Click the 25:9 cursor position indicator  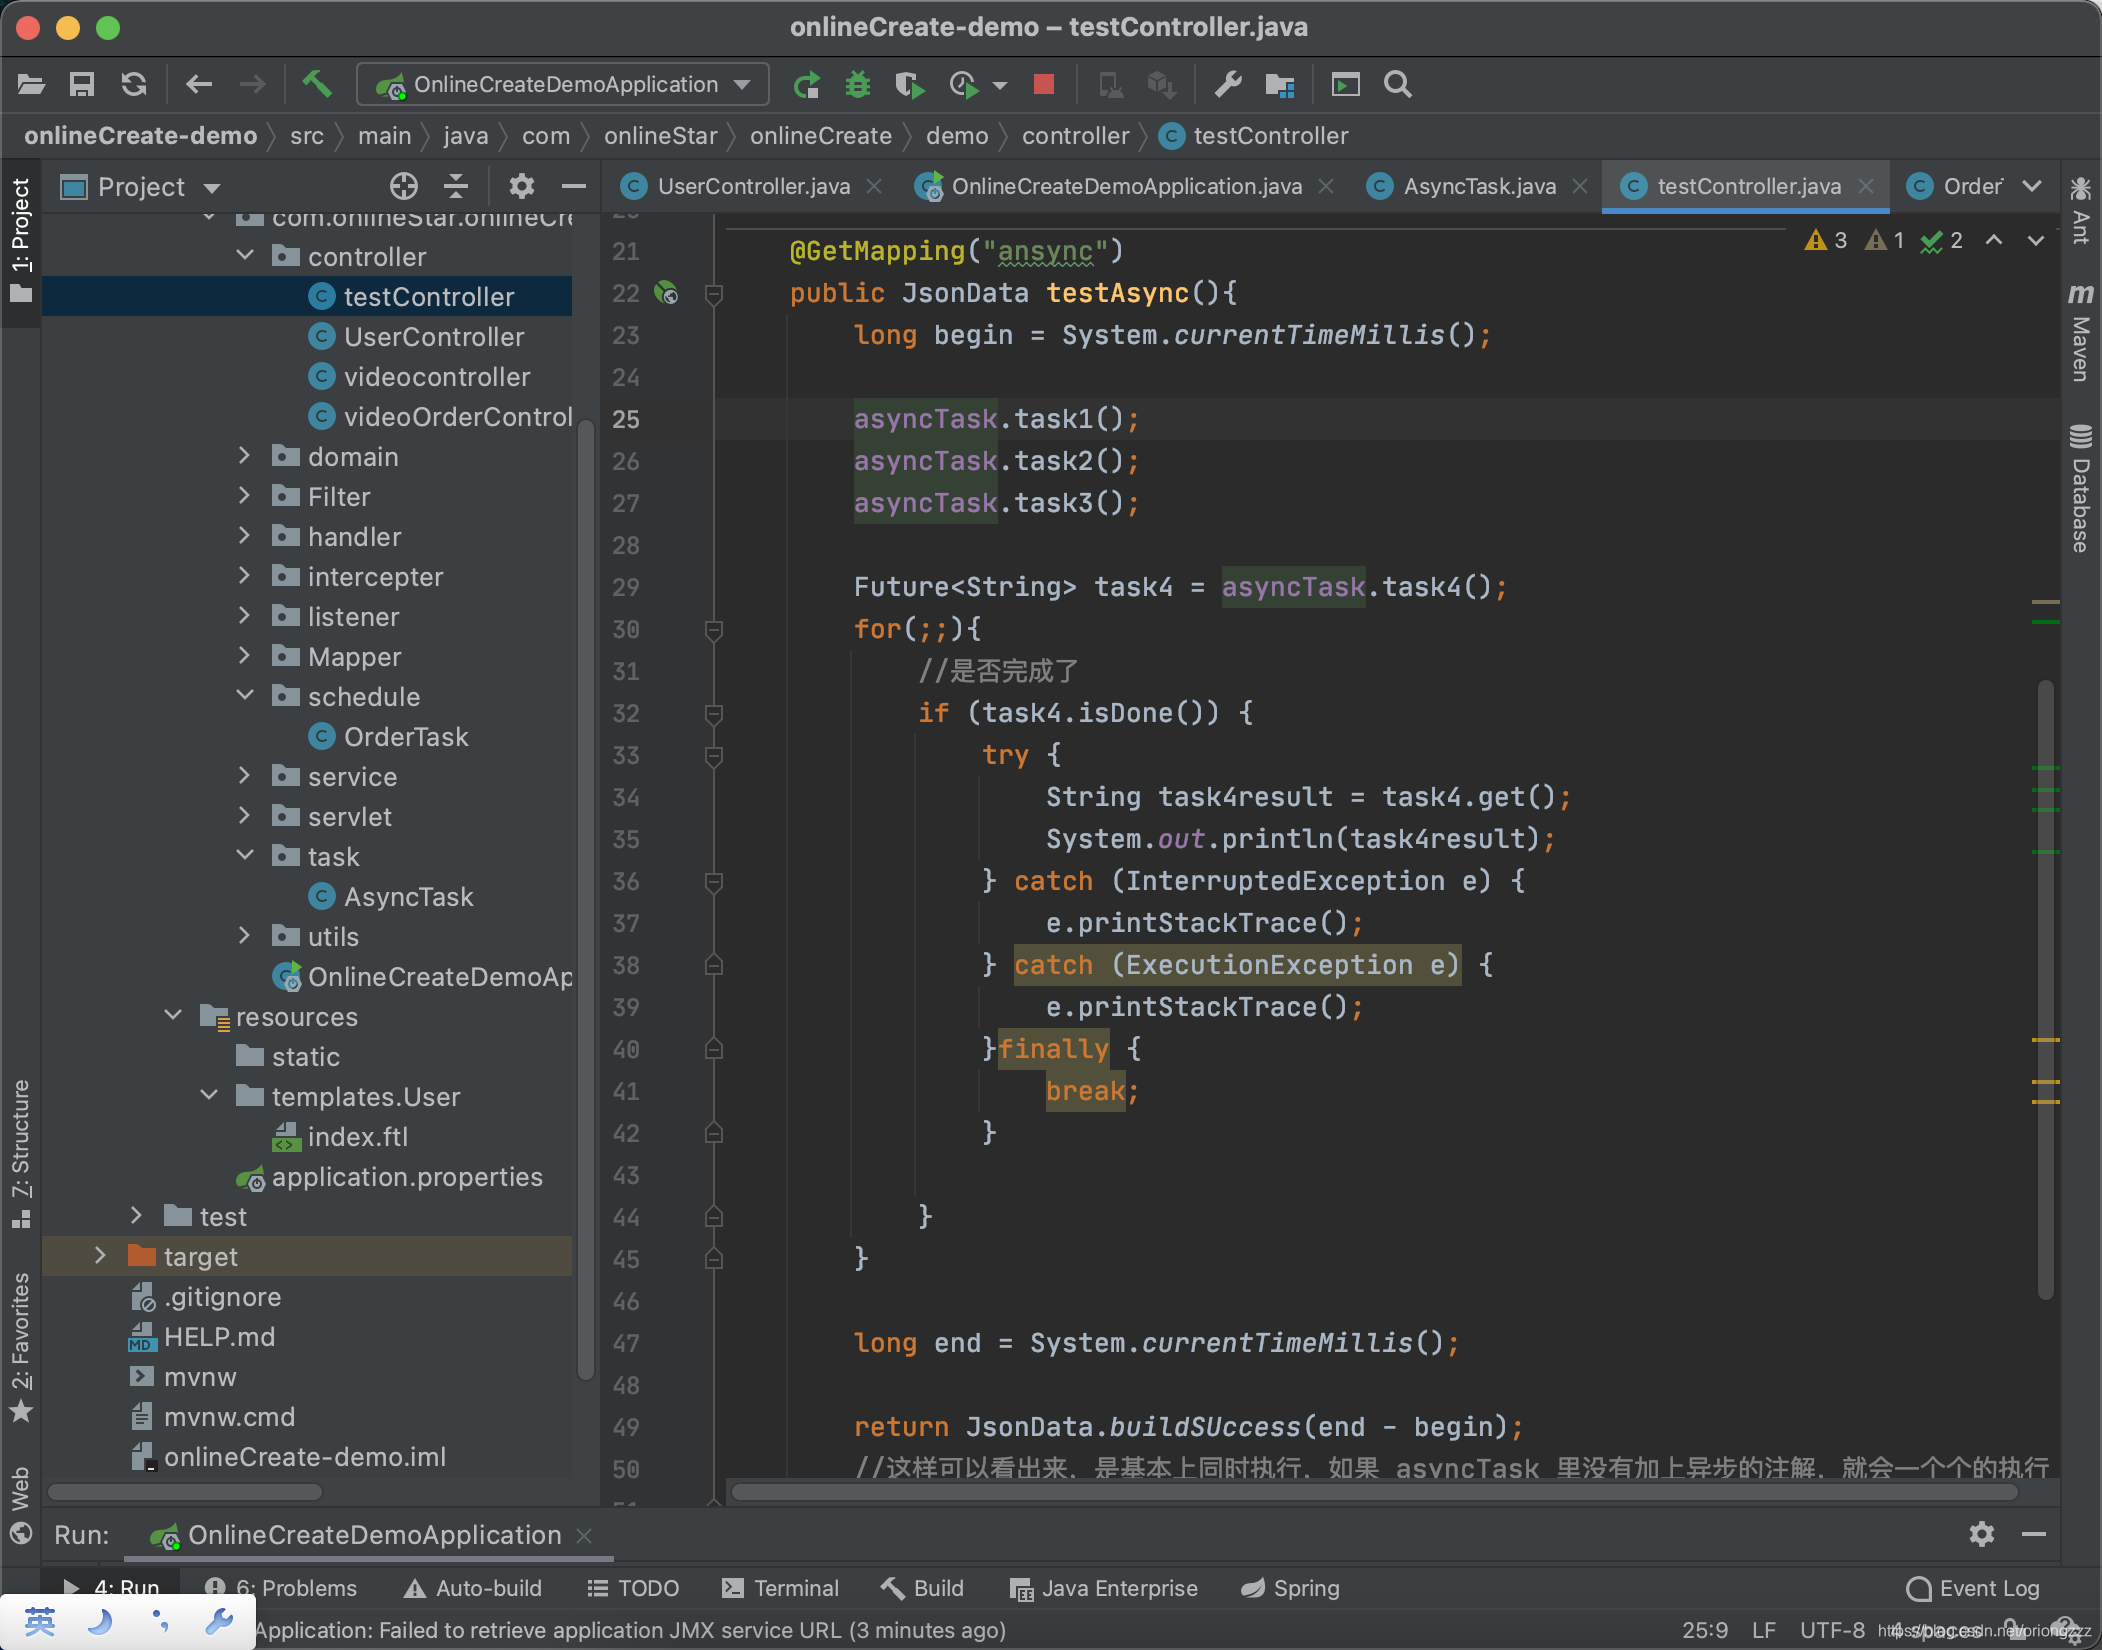point(1705,1630)
